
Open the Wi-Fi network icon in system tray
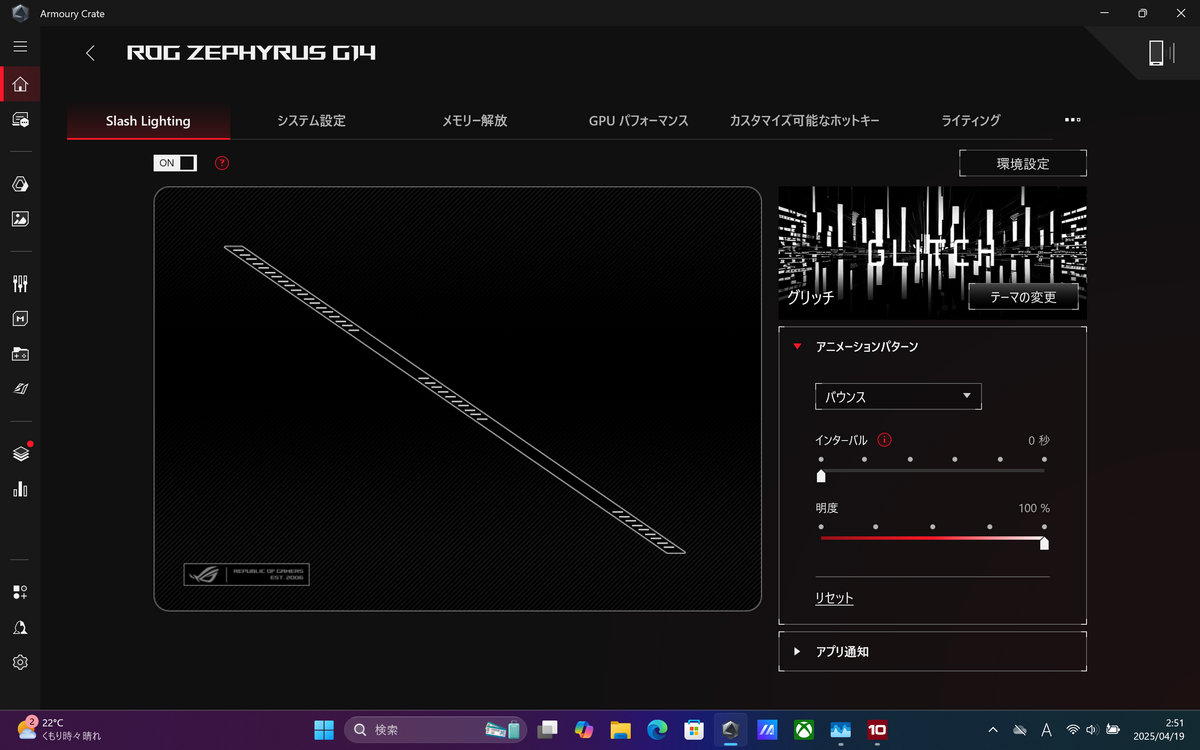tap(1073, 730)
